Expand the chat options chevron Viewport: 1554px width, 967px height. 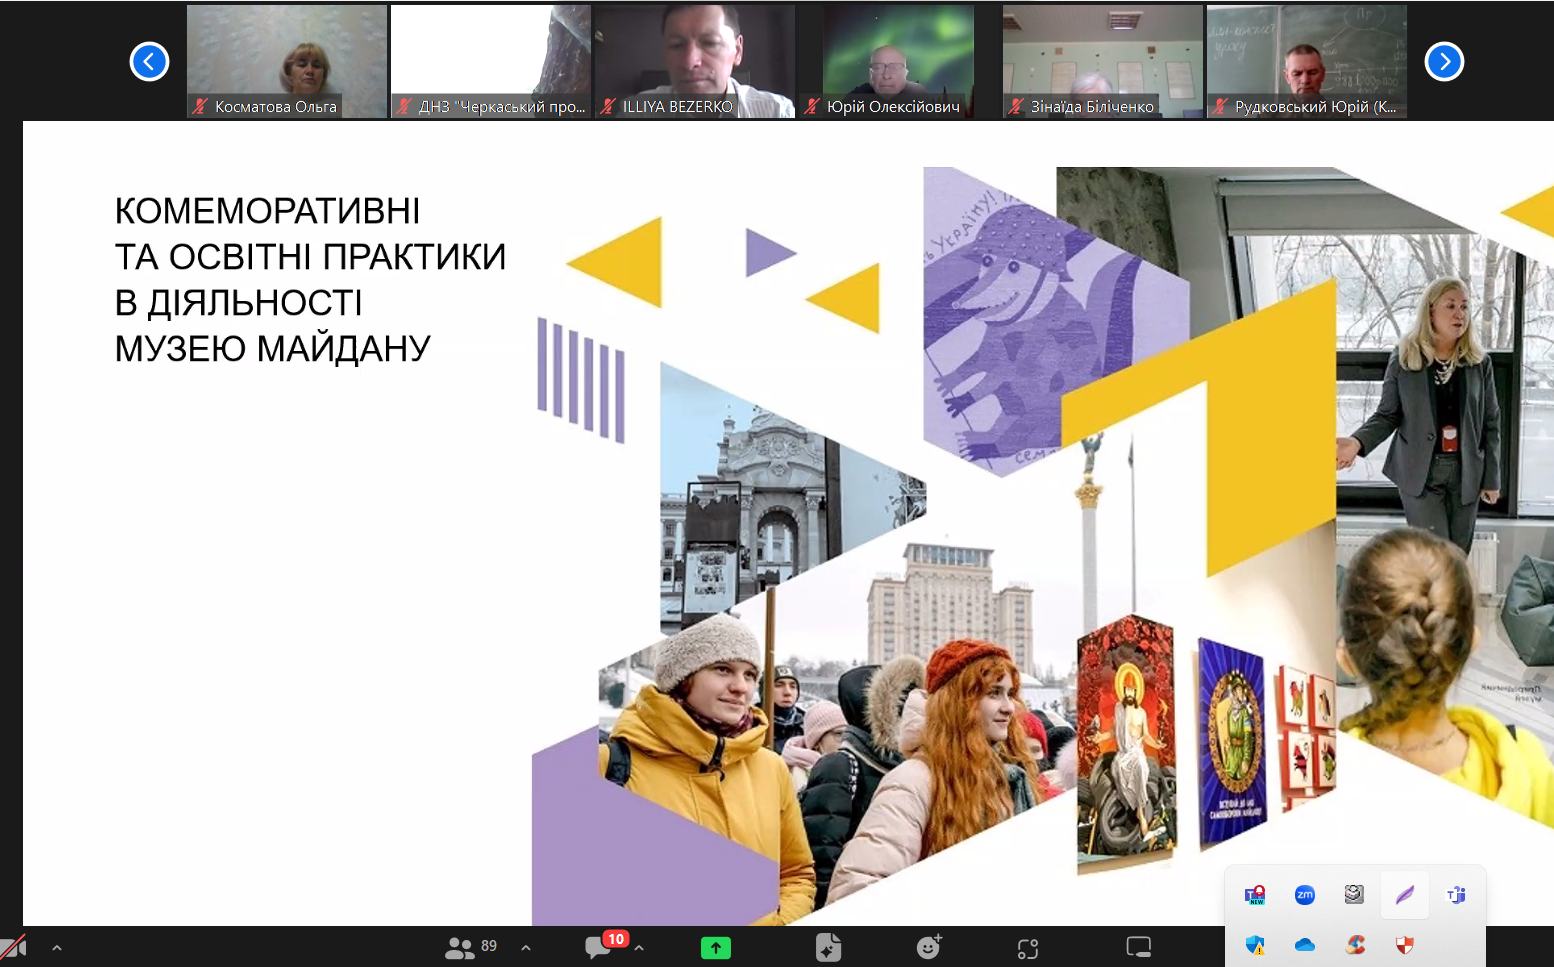[639, 948]
